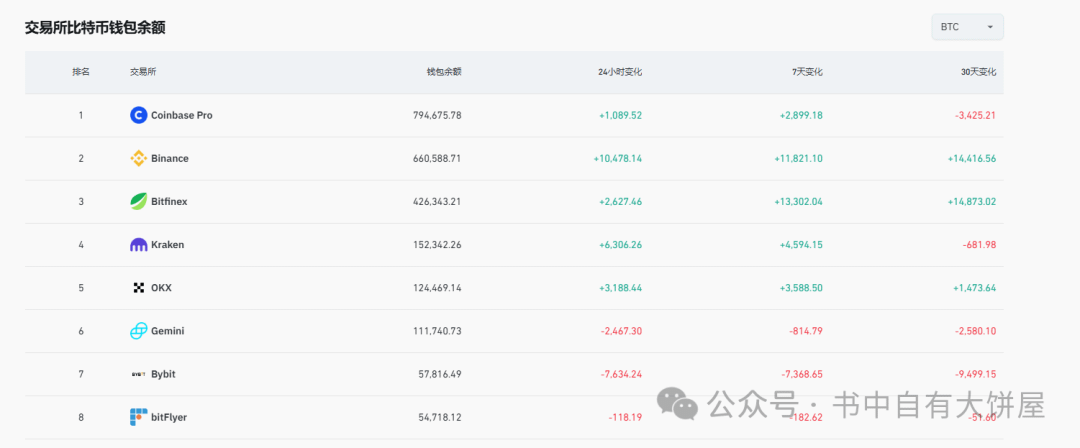The width and height of the screenshot is (1080, 448).
Task: Click the bitFlyer logo icon
Action: pos(138,417)
